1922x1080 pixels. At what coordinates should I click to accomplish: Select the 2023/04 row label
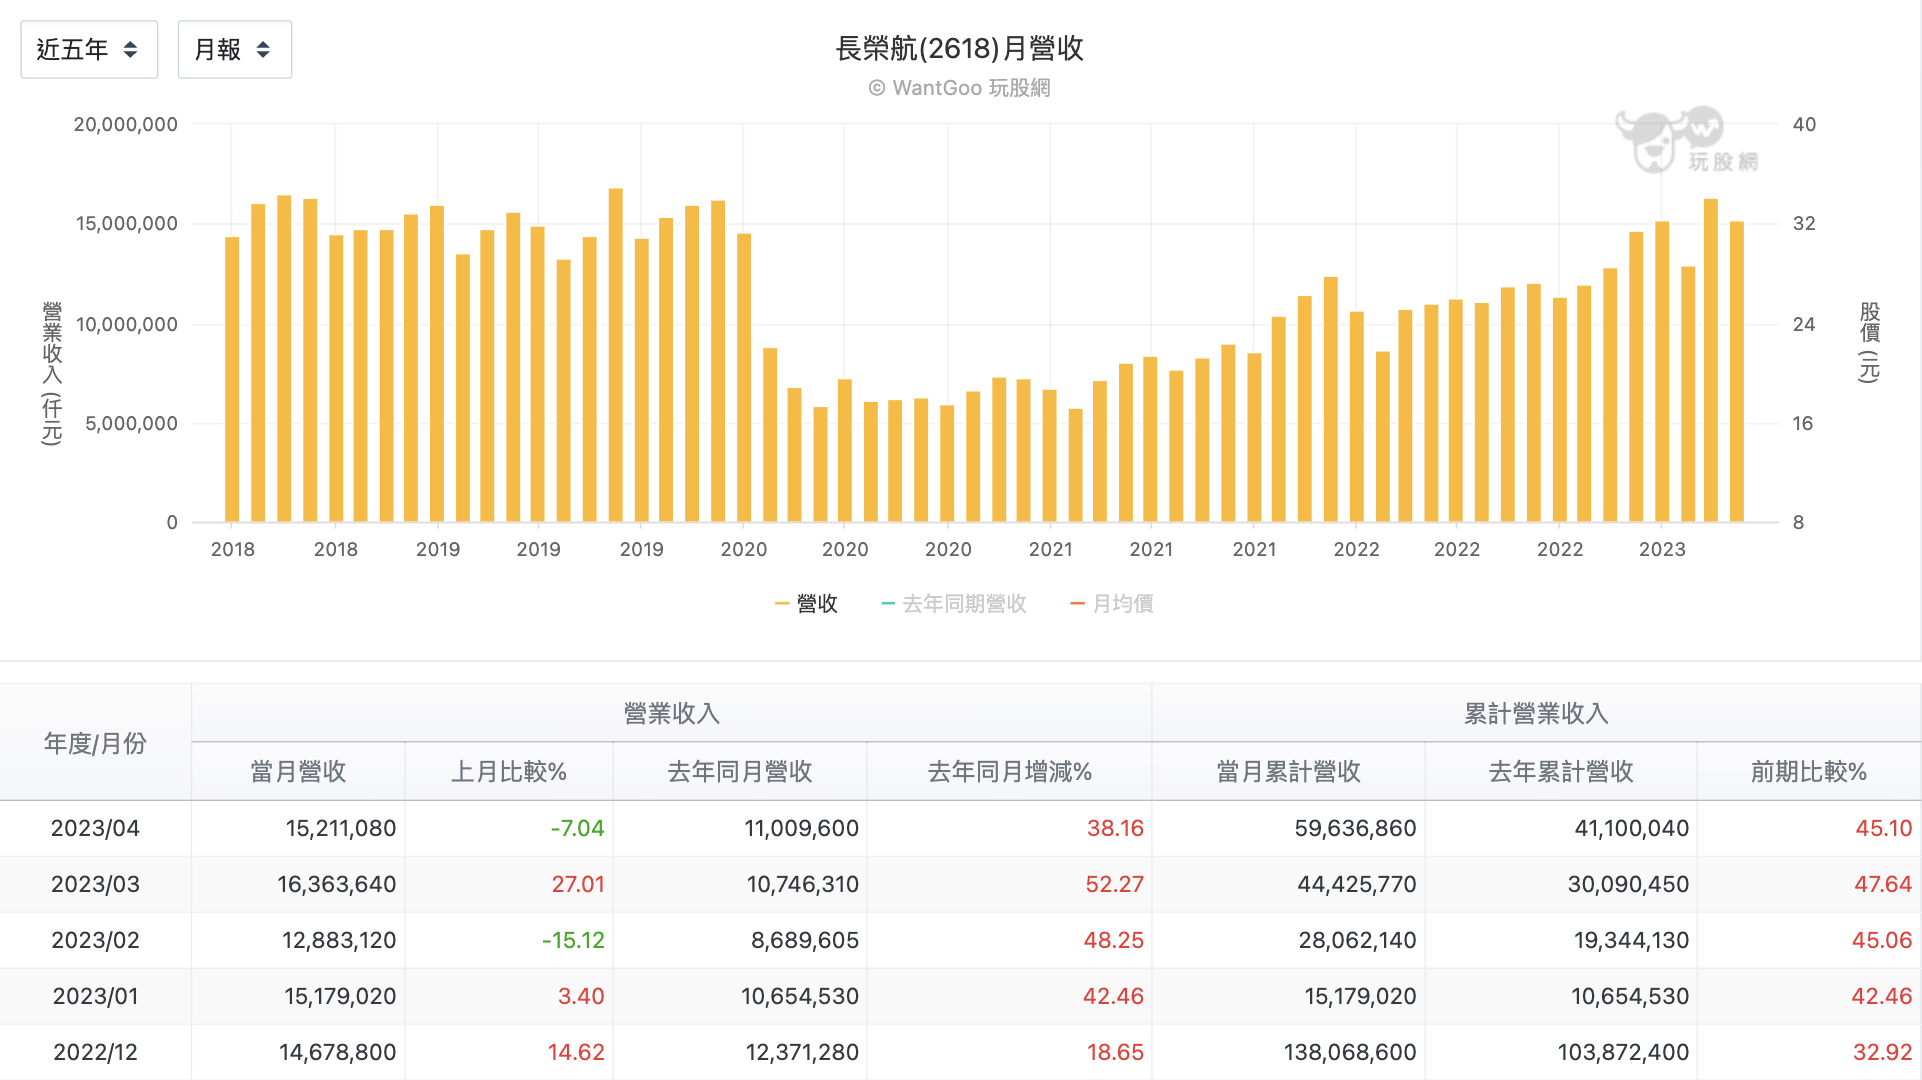(95, 828)
